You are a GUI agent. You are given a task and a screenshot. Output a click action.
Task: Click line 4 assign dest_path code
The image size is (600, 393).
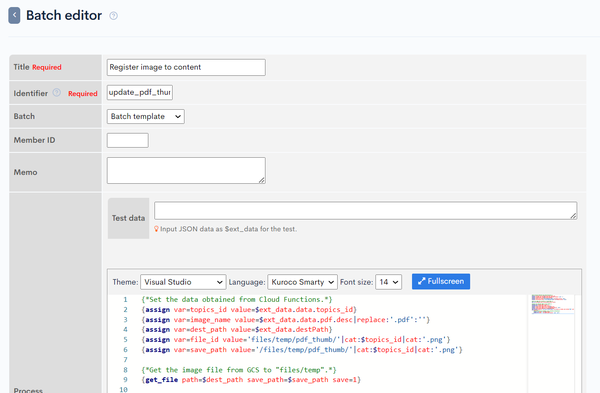236,329
